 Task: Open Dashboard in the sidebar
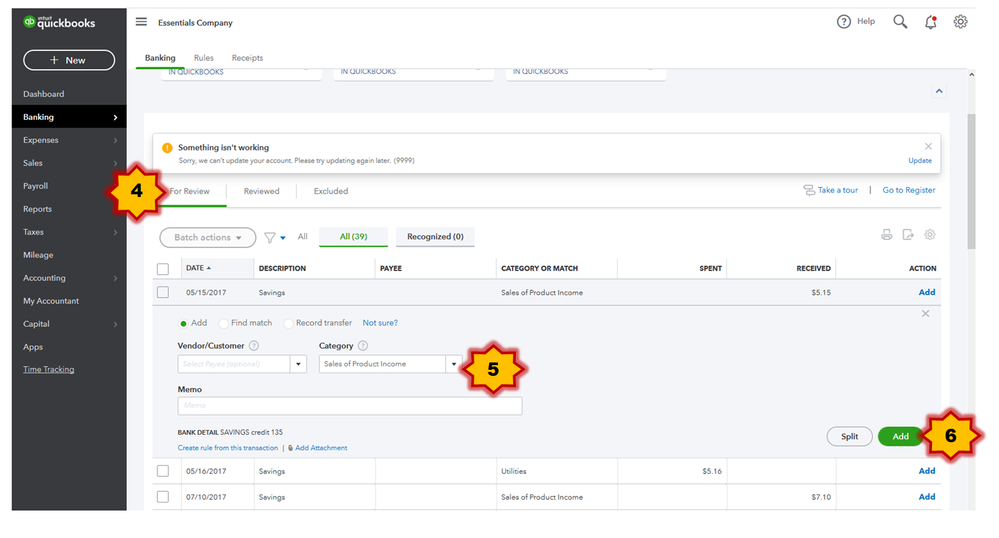click(43, 94)
